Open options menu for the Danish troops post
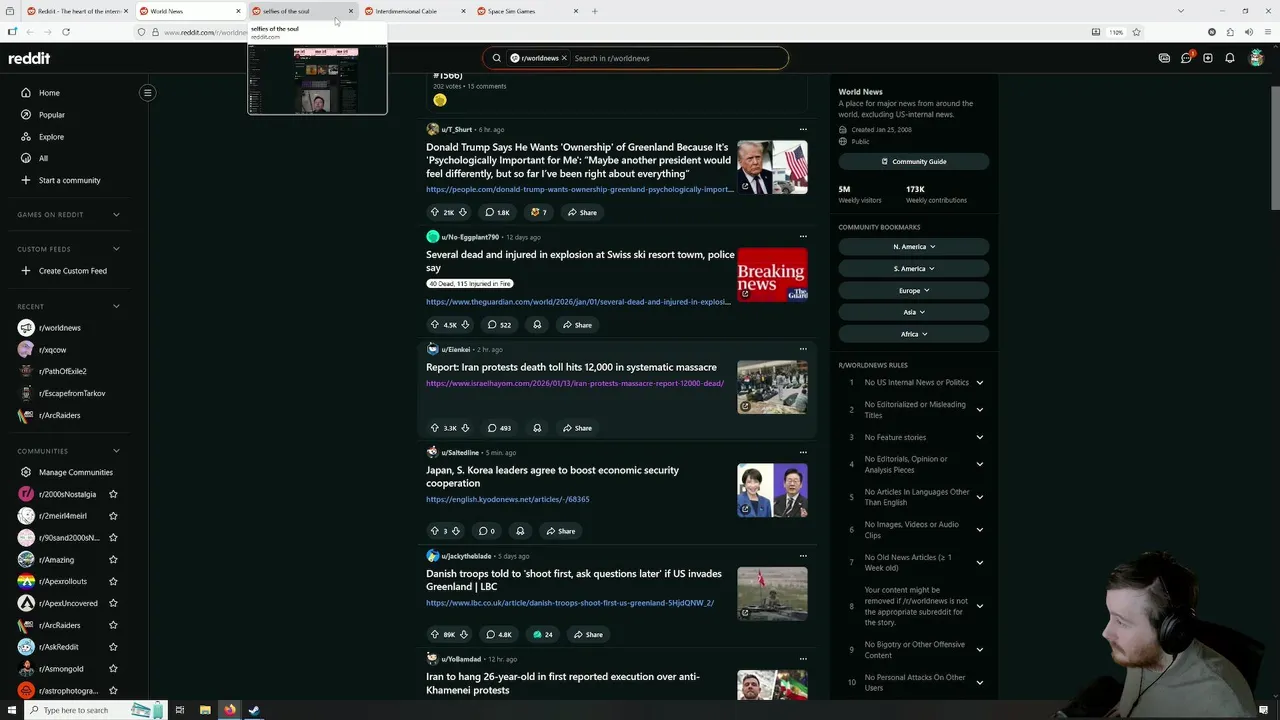 (x=802, y=556)
